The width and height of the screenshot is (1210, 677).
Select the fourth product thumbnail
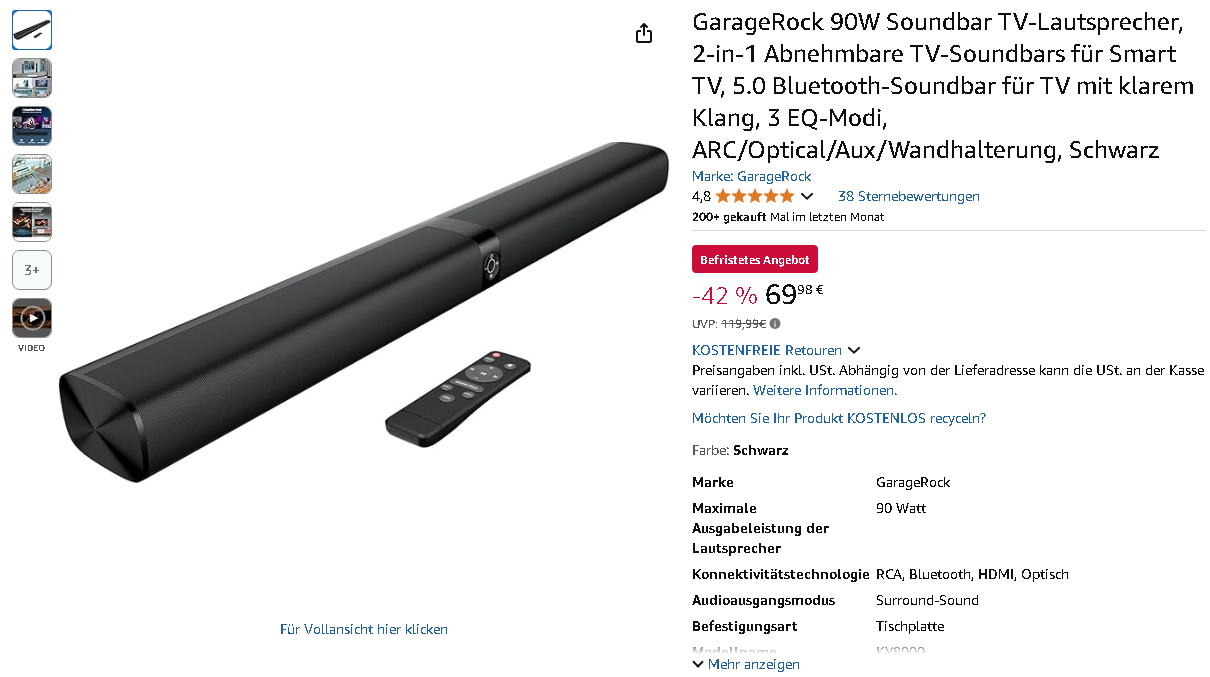(32, 174)
